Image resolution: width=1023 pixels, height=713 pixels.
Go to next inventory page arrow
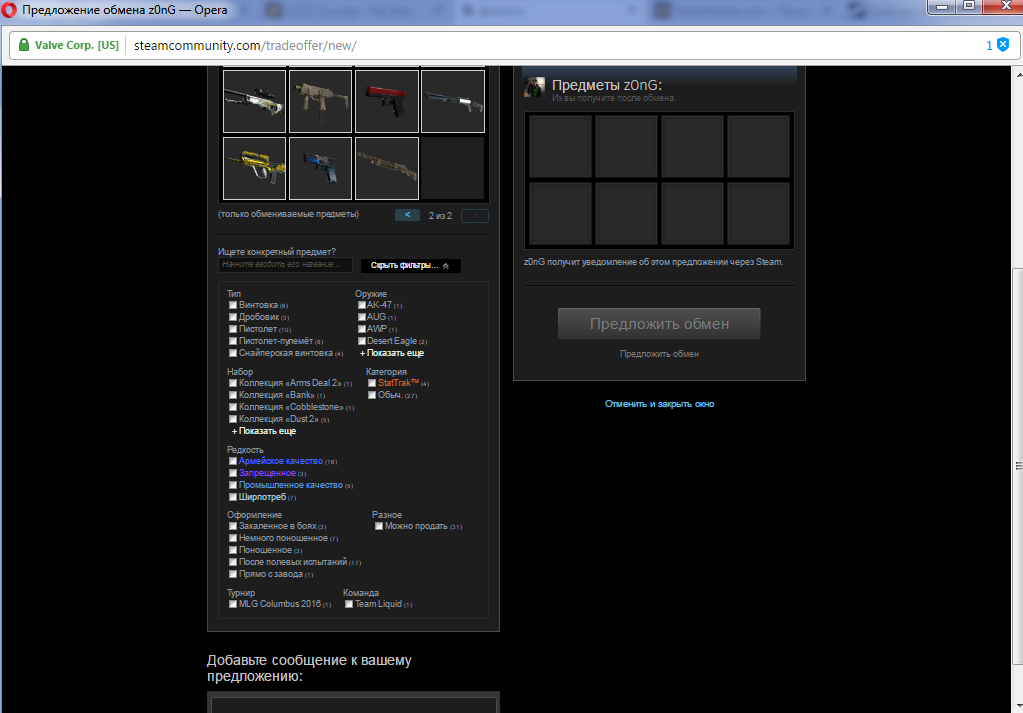[475, 215]
